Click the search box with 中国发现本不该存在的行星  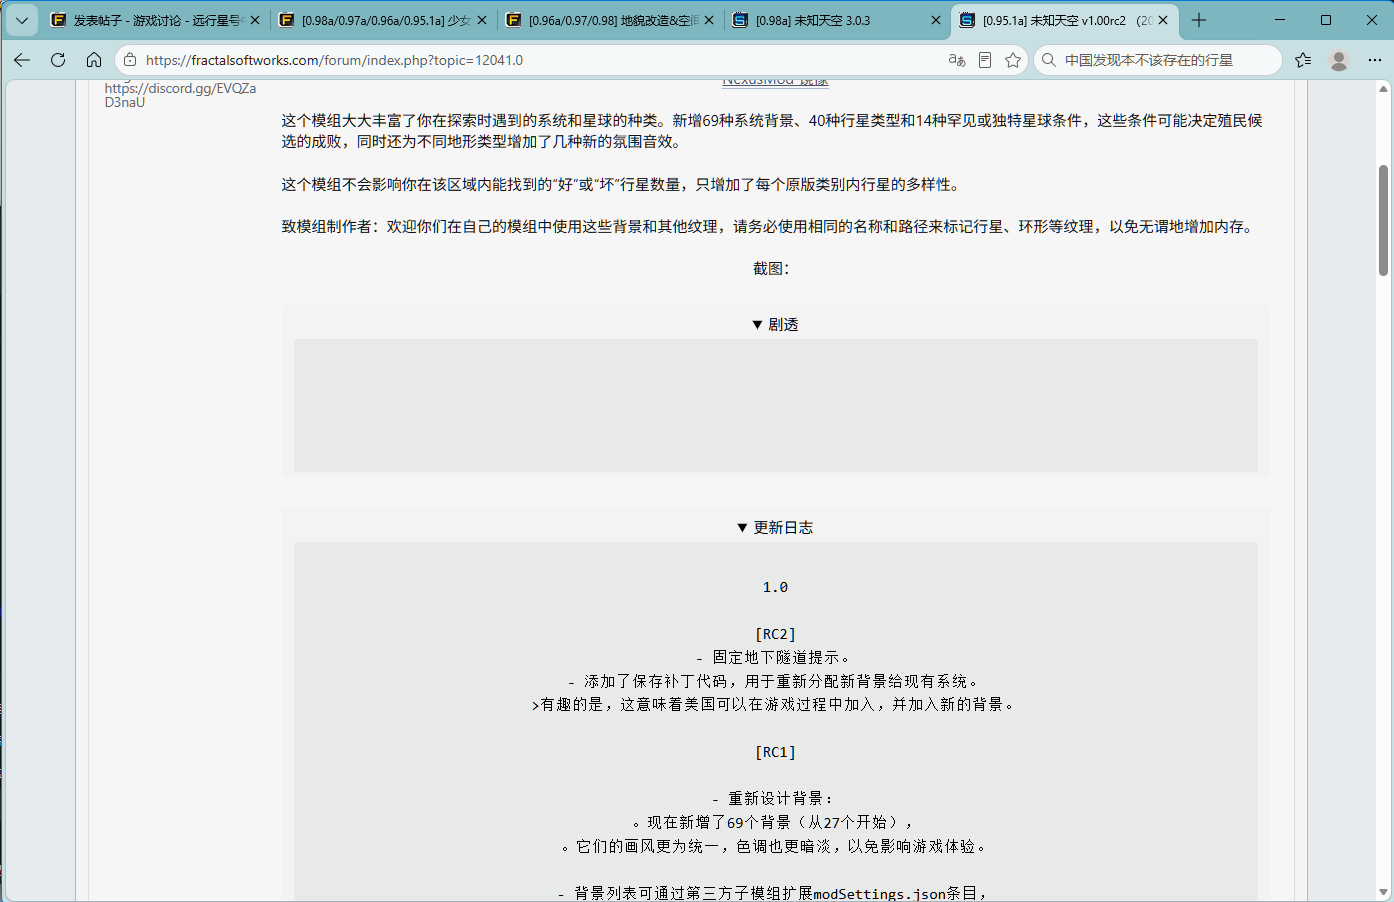[x=1159, y=60]
